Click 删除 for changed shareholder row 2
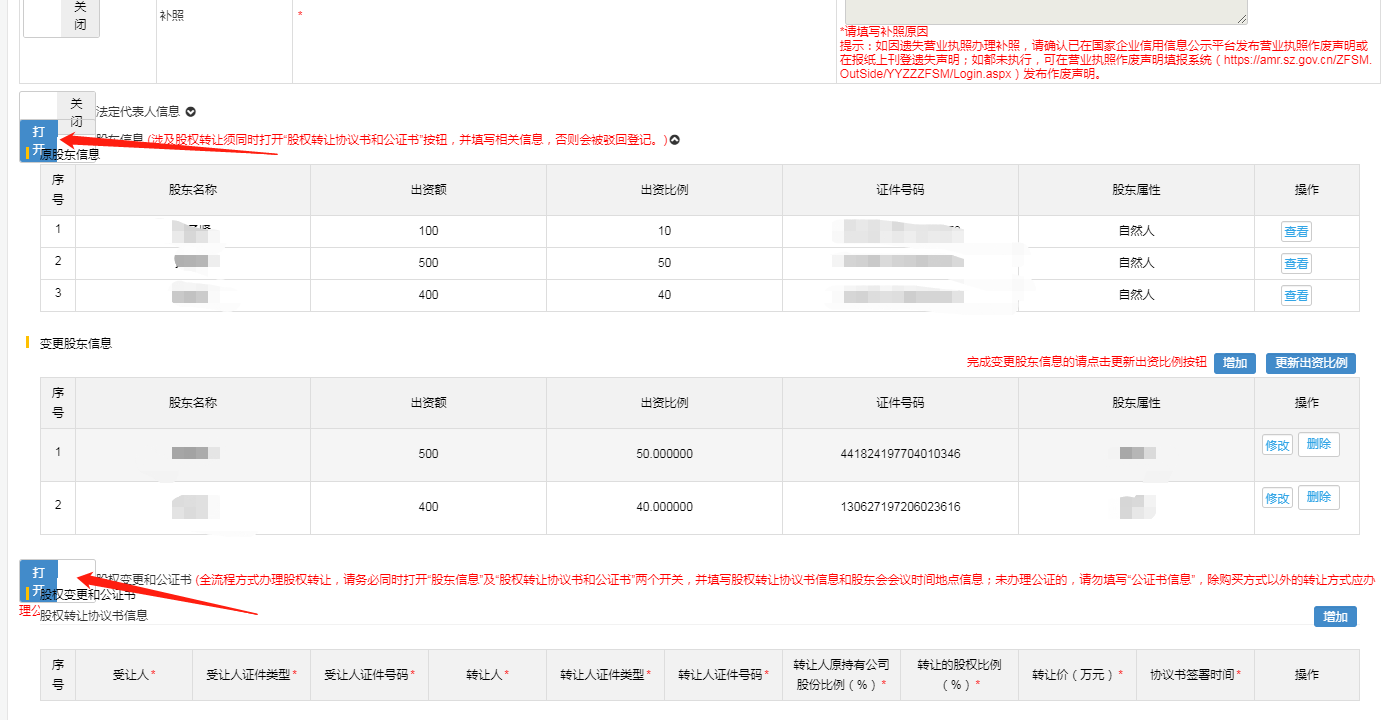The height and width of the screenshot is (720, 1391). point(1318,498)
